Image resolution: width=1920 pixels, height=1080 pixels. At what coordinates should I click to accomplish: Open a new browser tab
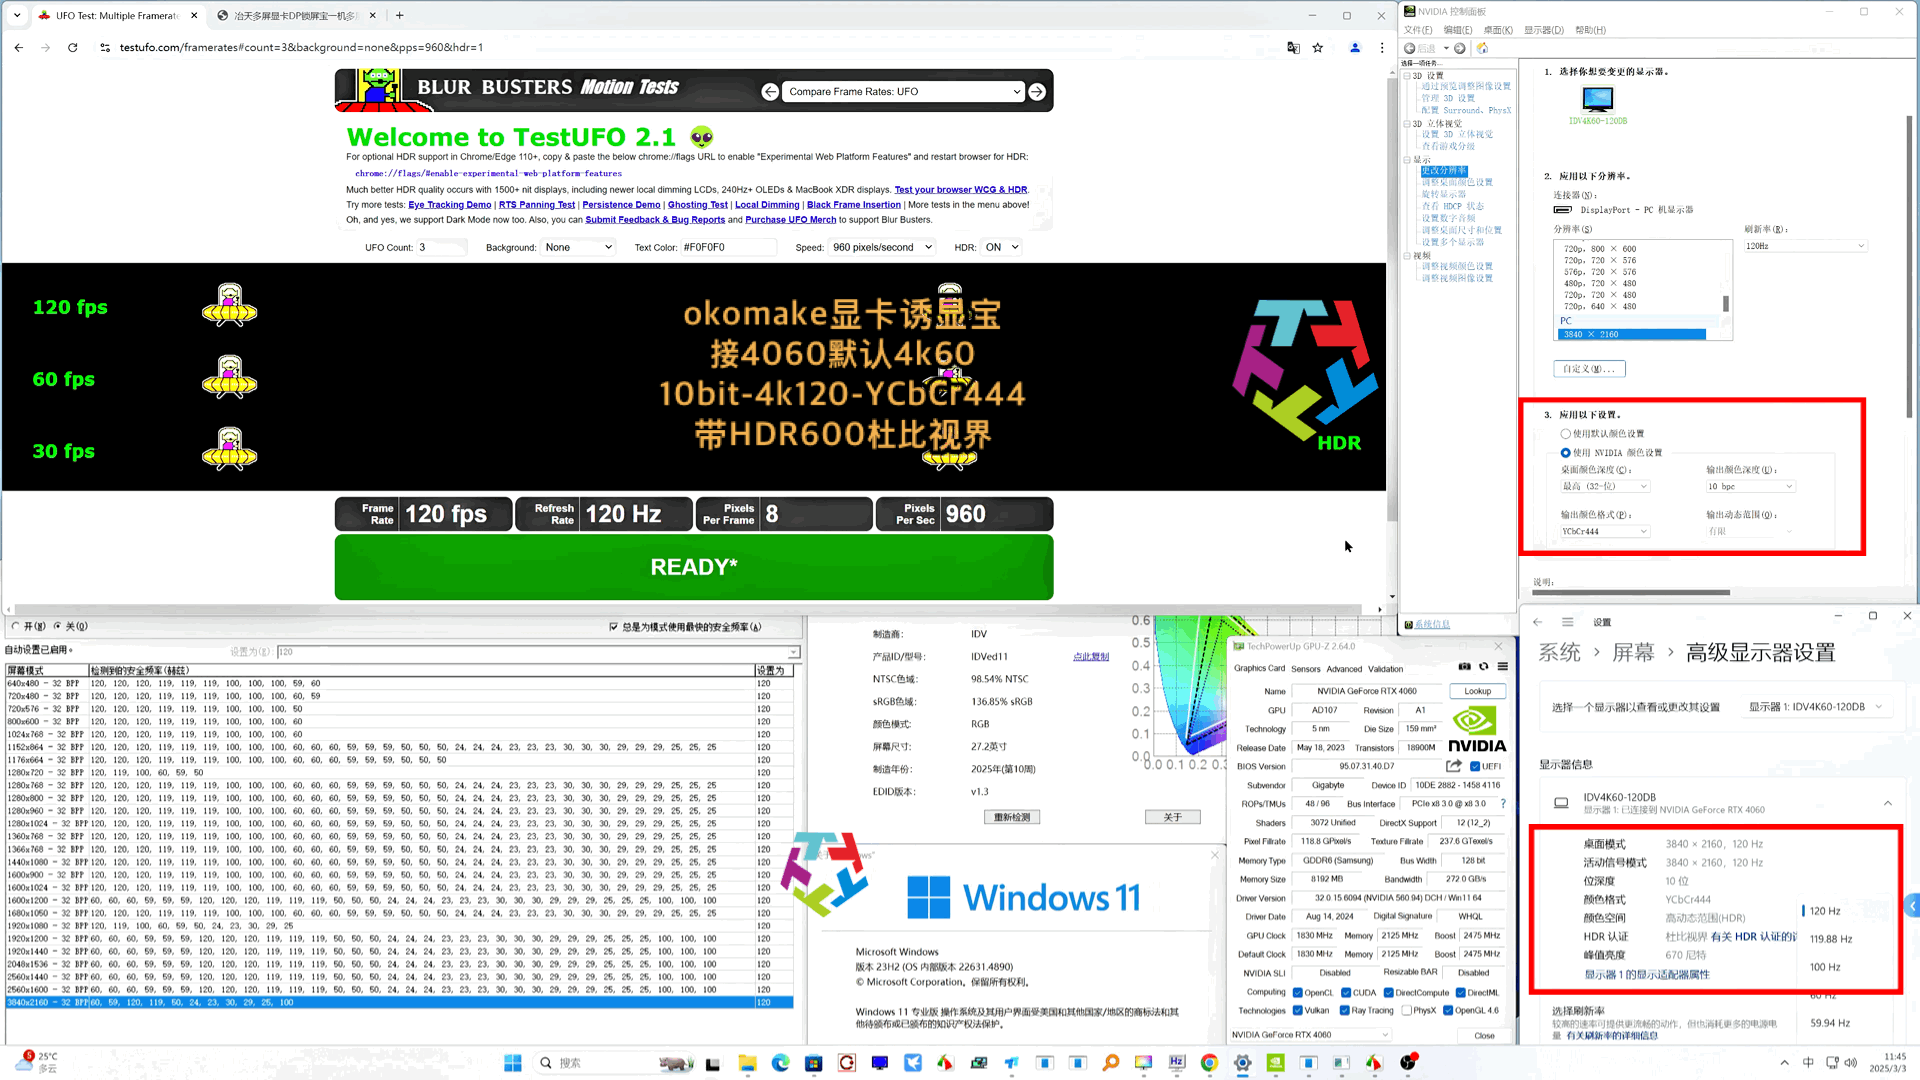pos(399,15)
